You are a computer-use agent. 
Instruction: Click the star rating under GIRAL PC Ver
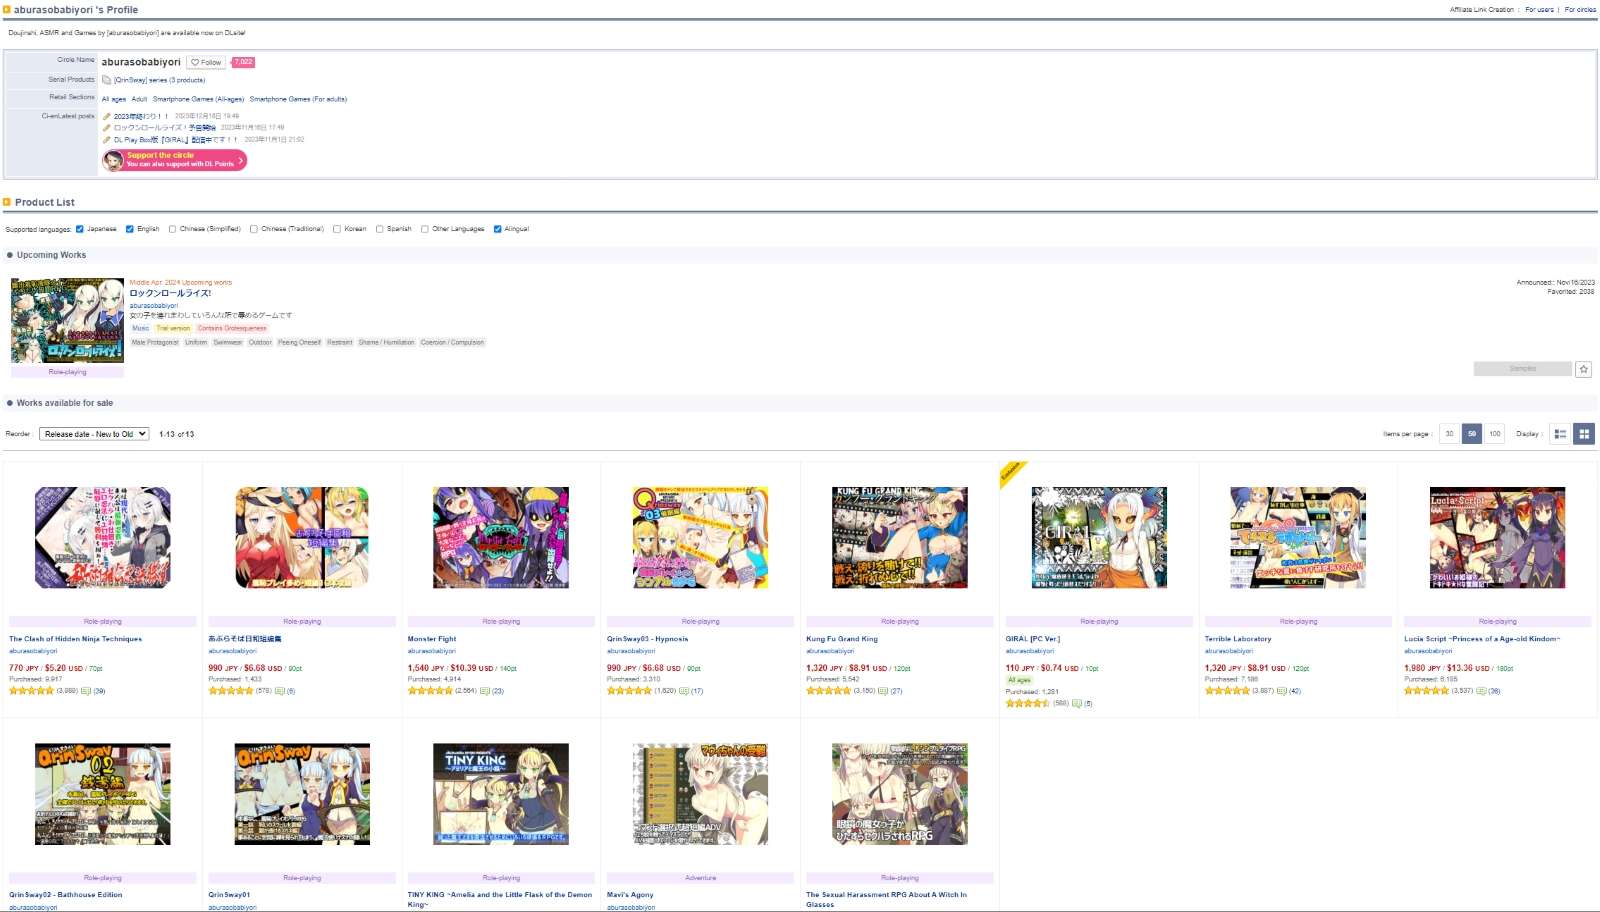click(1027, 703)
